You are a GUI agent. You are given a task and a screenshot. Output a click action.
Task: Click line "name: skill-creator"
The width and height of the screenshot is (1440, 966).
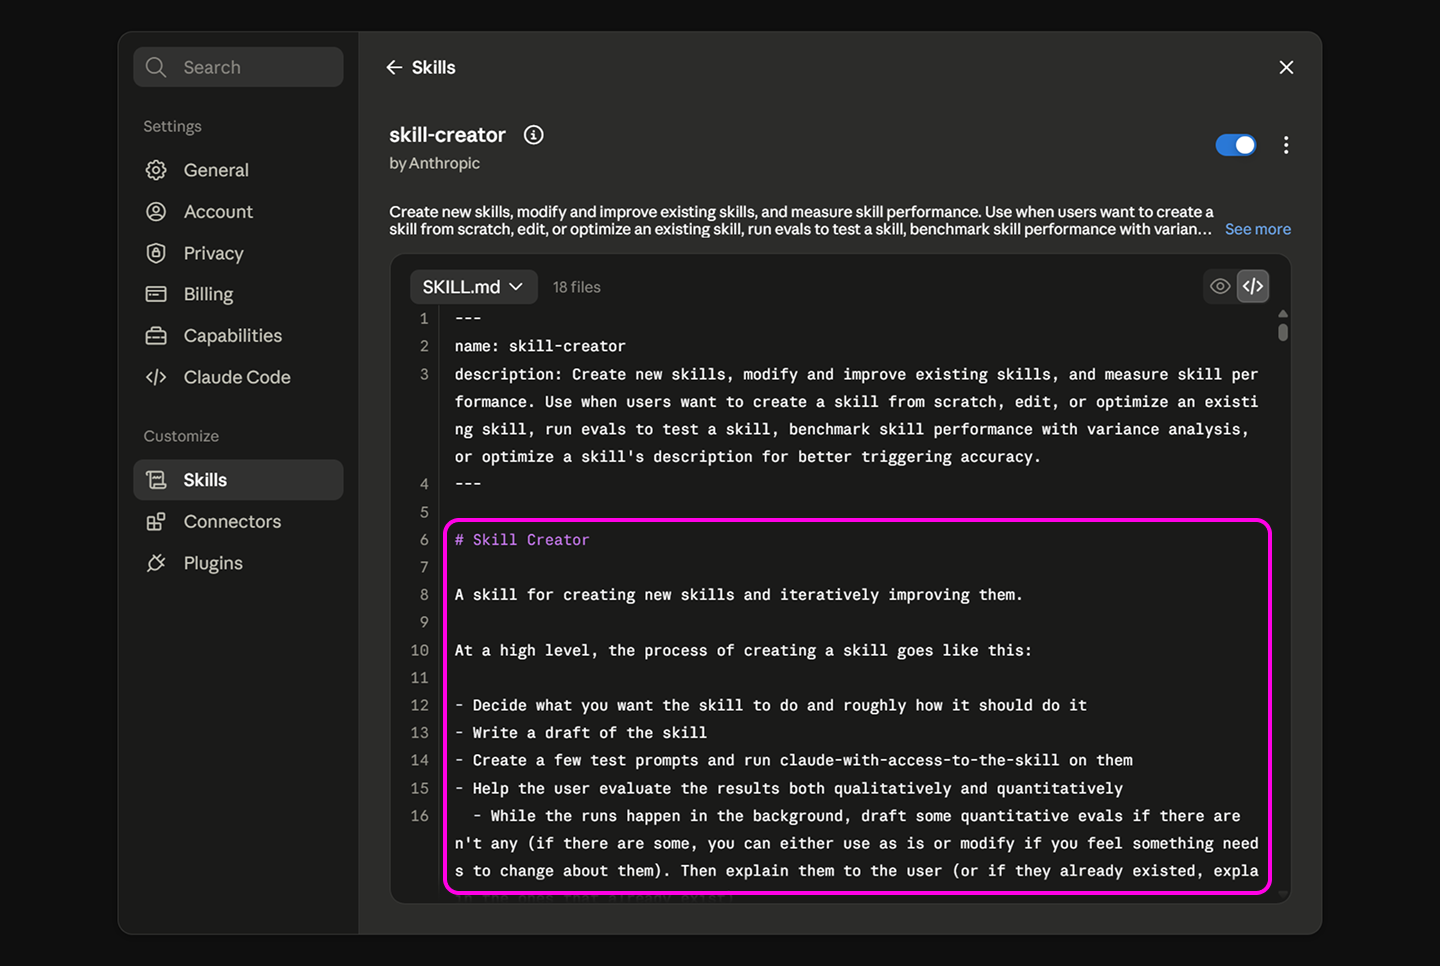(540, 346)
